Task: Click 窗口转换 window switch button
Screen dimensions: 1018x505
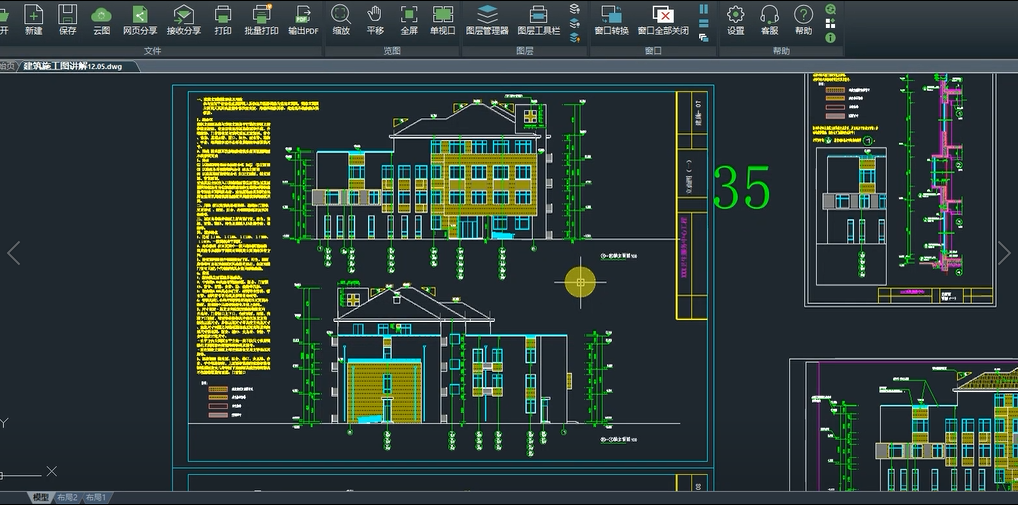Action: [611, 18]
